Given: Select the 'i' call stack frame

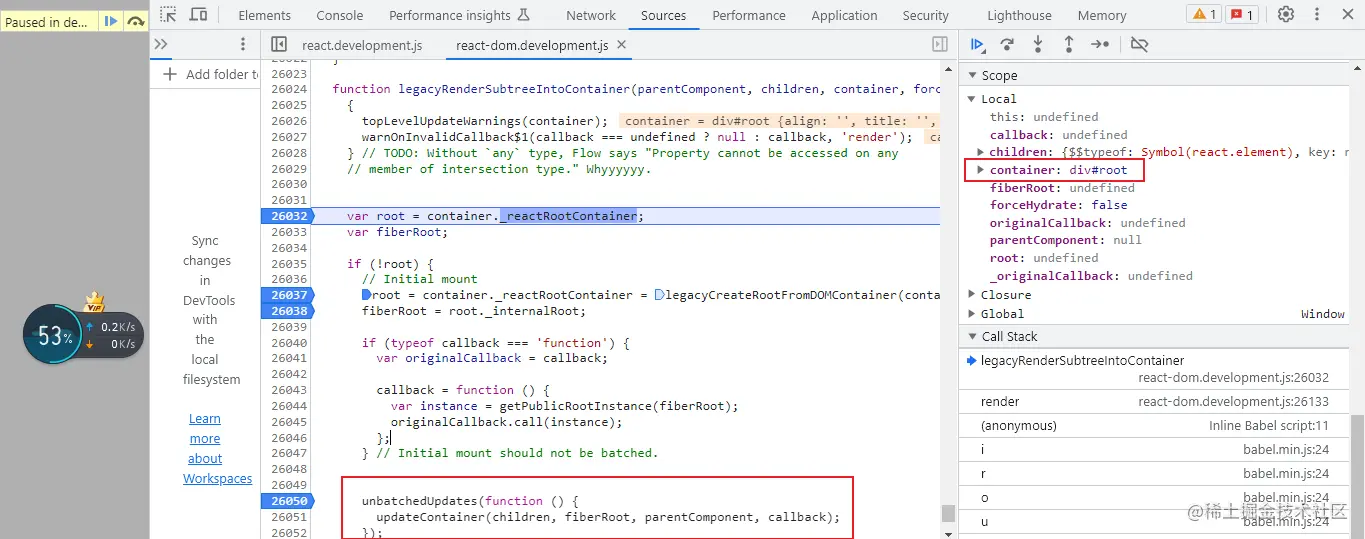Looking at the screenshot, I should 1155,450.
